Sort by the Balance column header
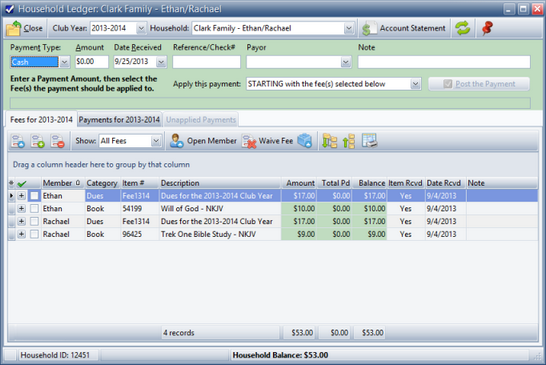Screen dimensions: 546x365 tap(370, 183)
